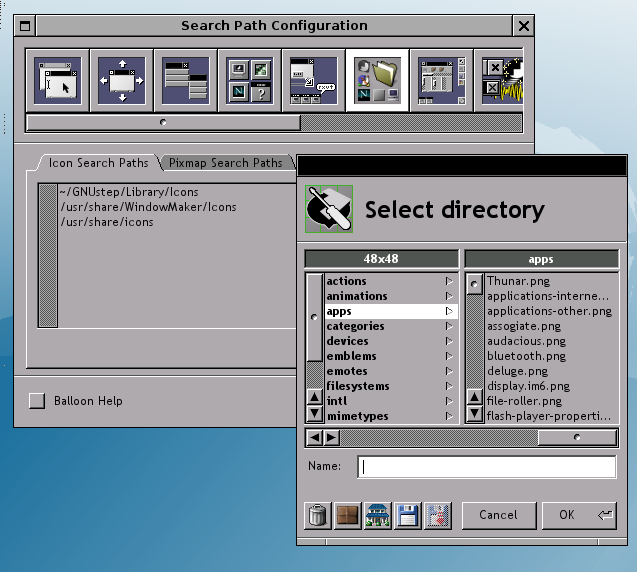Switch to Pixmap Search Paths tab
The width and height of the screenshot is (637, 572).
pyautogui.click(x=225, y=163)
